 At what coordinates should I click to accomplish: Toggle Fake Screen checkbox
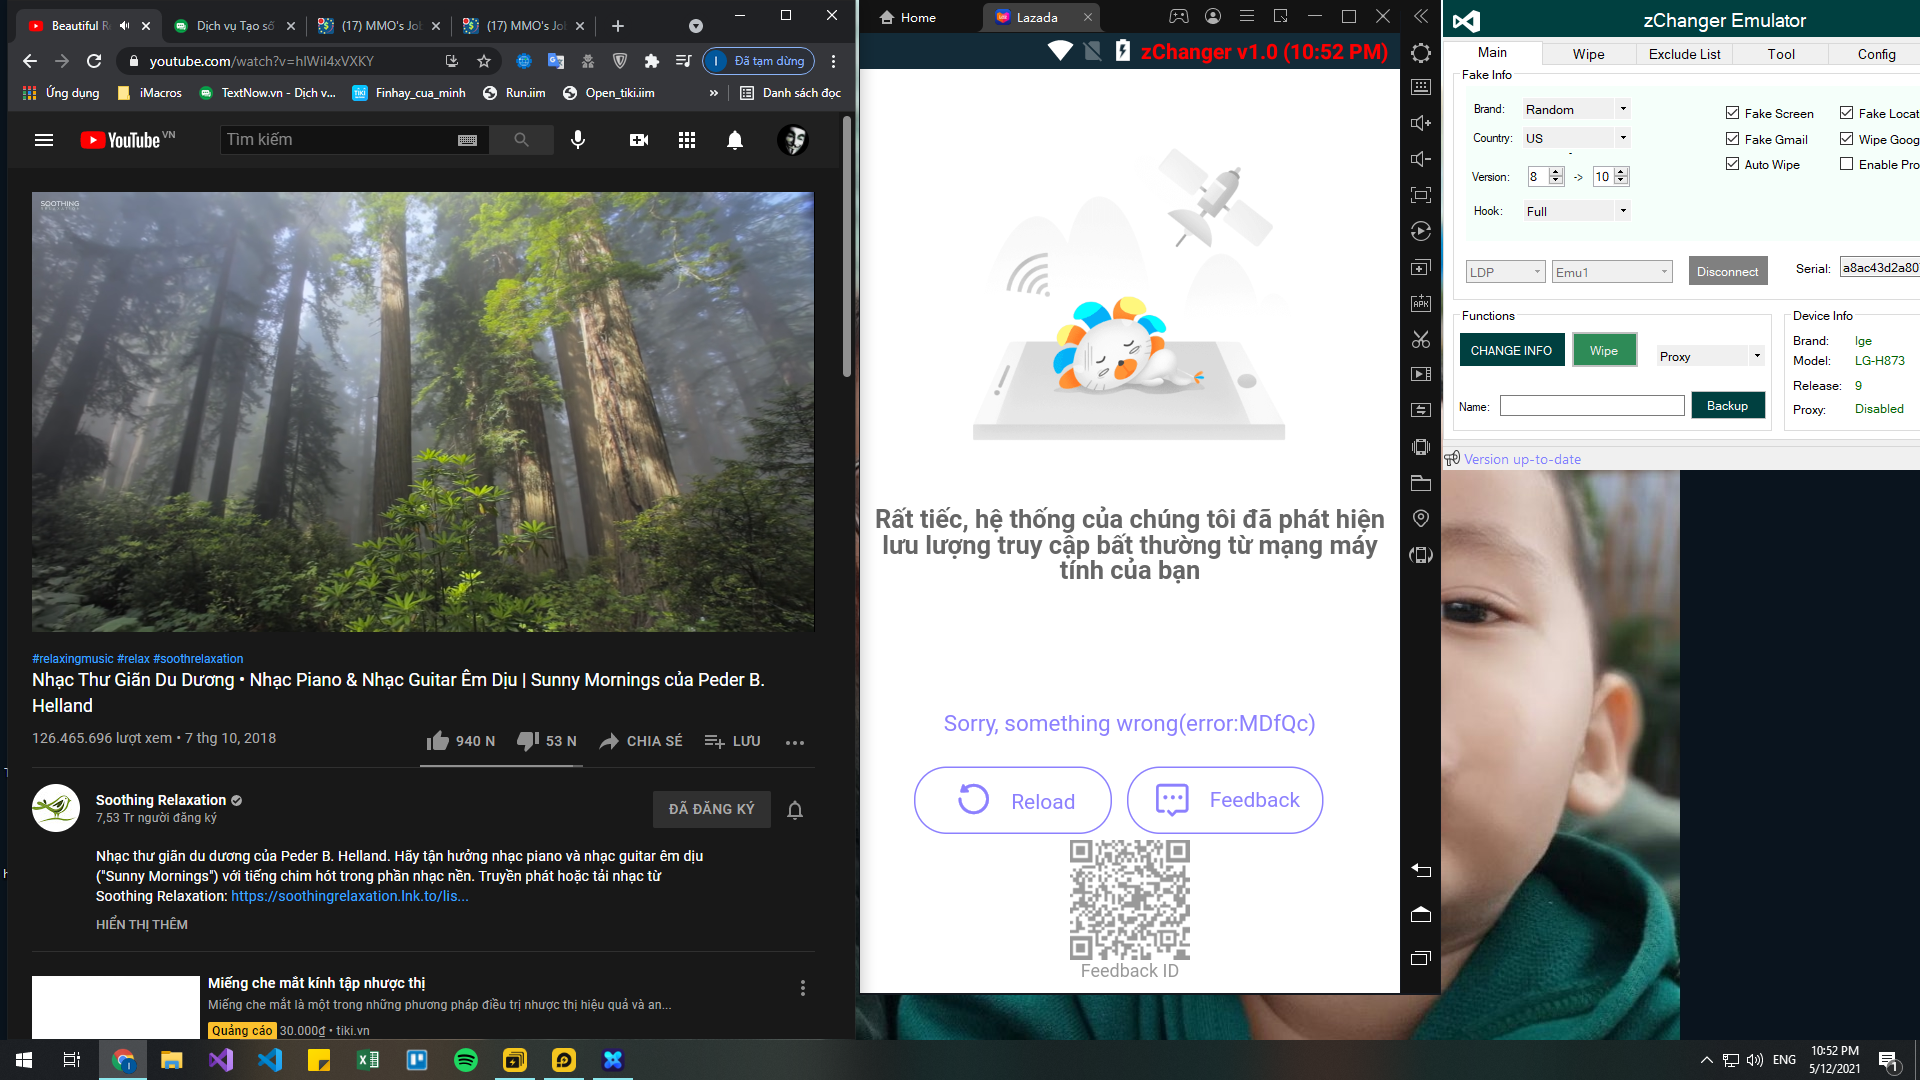(x=1732, y=113)
